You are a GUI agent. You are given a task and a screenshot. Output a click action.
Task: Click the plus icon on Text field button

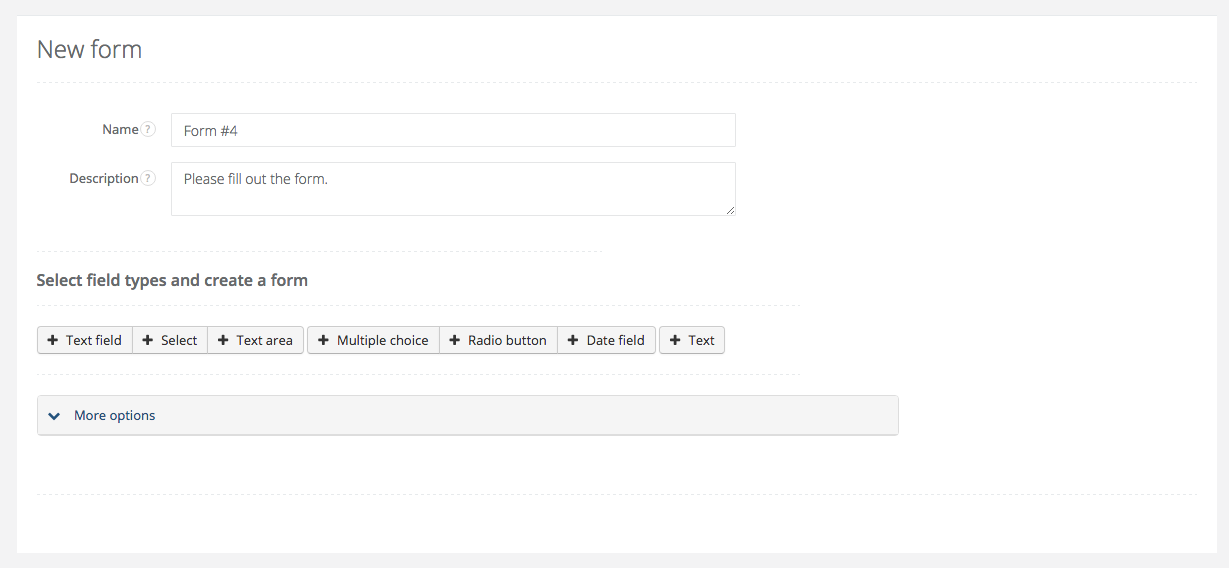pos(53,340)
